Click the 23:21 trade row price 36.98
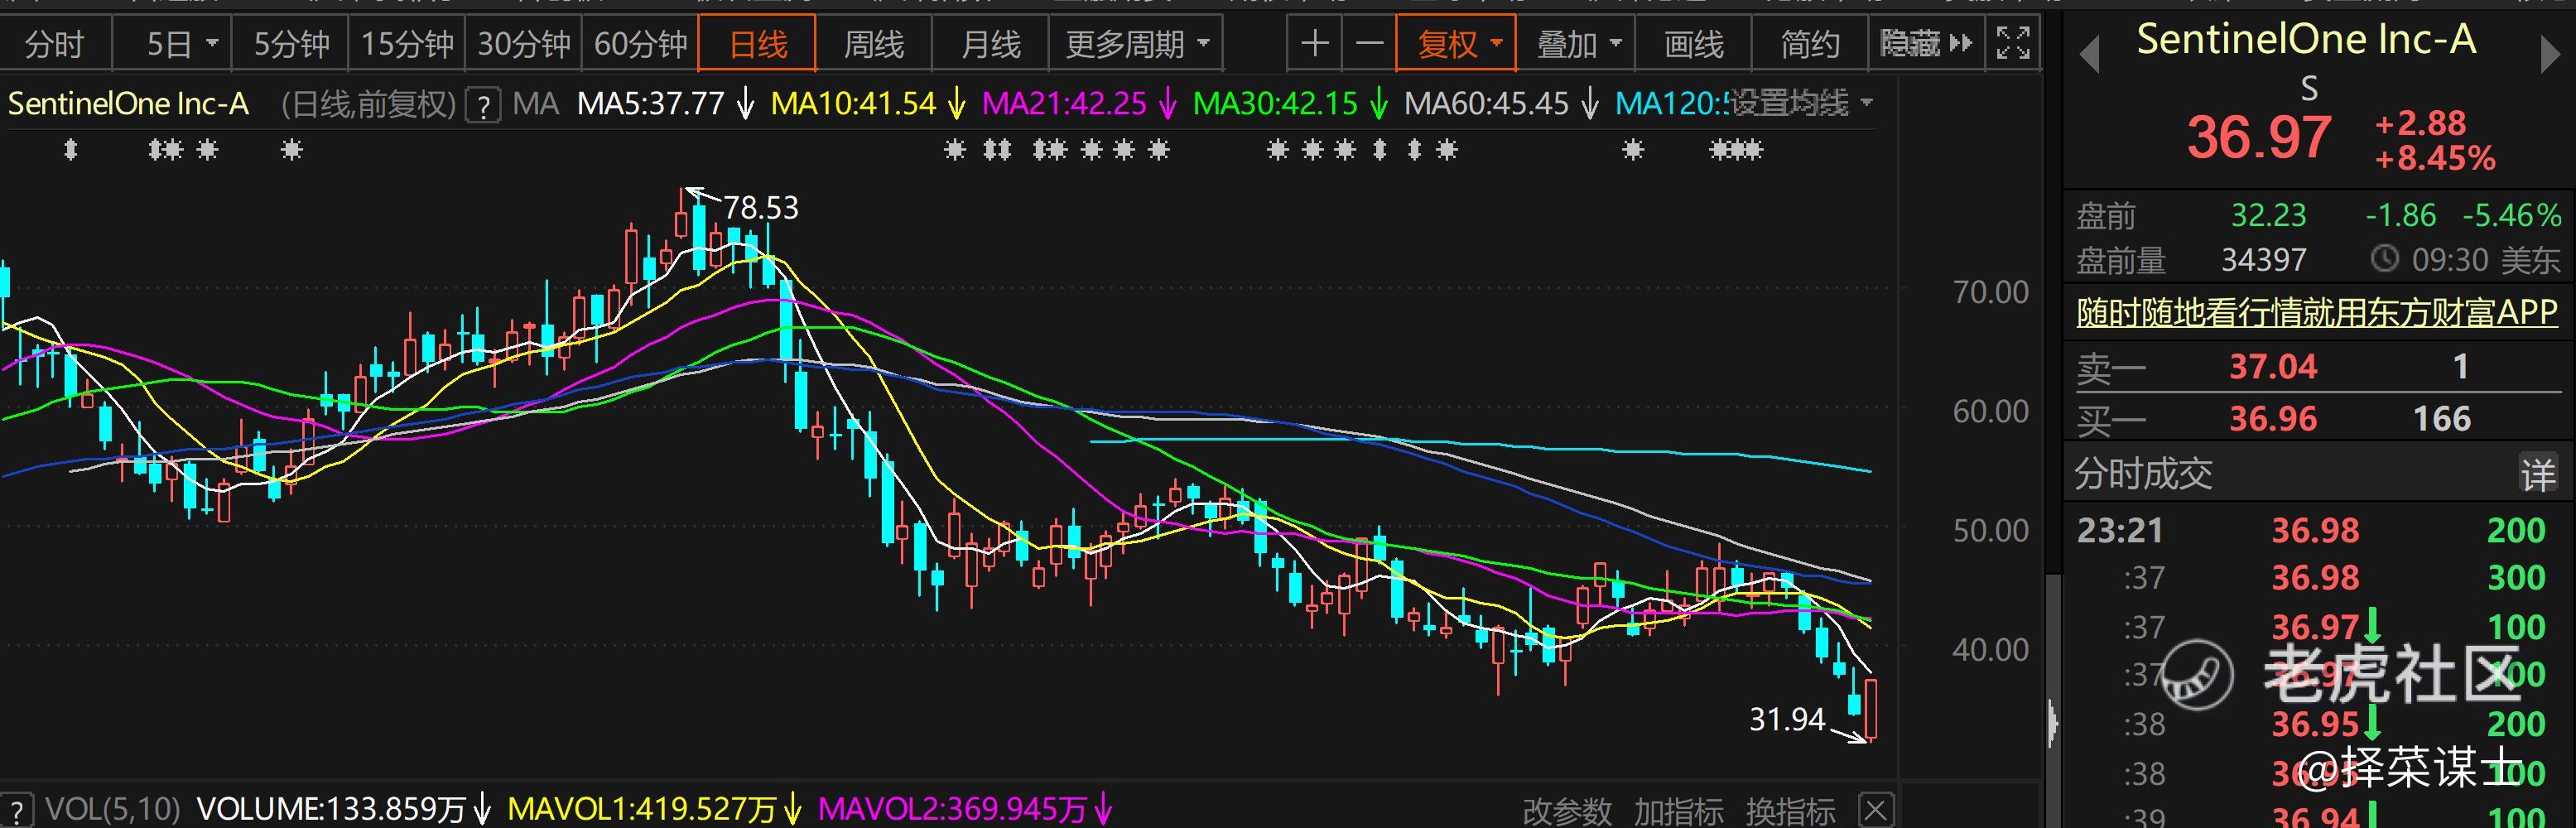Image resolution: width=2576 pixels, height=828 pixels. tap(2315, 530)
